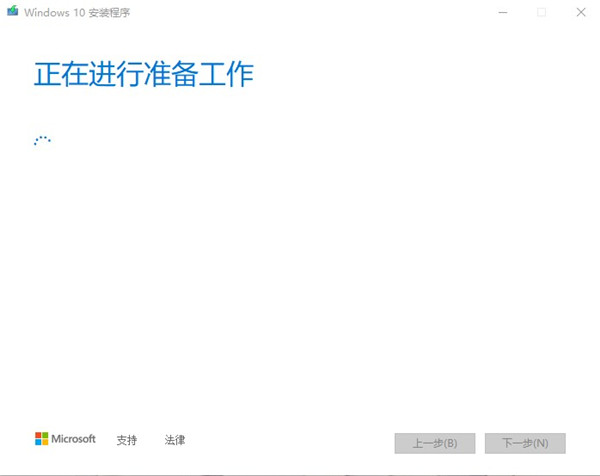Screen dimensions: 600x476
Task: Click the spinning loading dots indicator
Action: (x=42, y=140)
